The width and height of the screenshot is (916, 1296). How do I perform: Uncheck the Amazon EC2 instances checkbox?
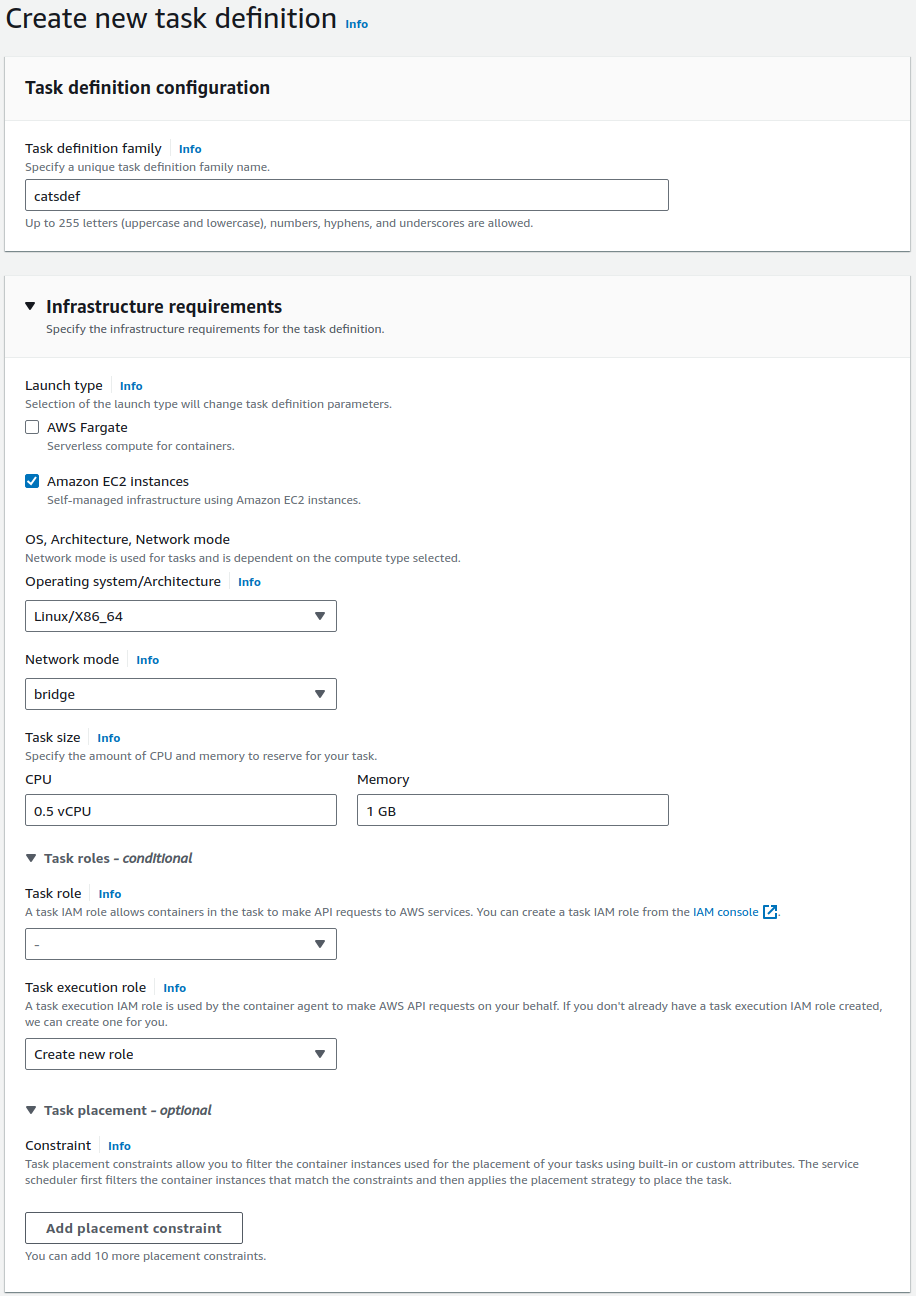pyautogui.click(x=32, y=481)
